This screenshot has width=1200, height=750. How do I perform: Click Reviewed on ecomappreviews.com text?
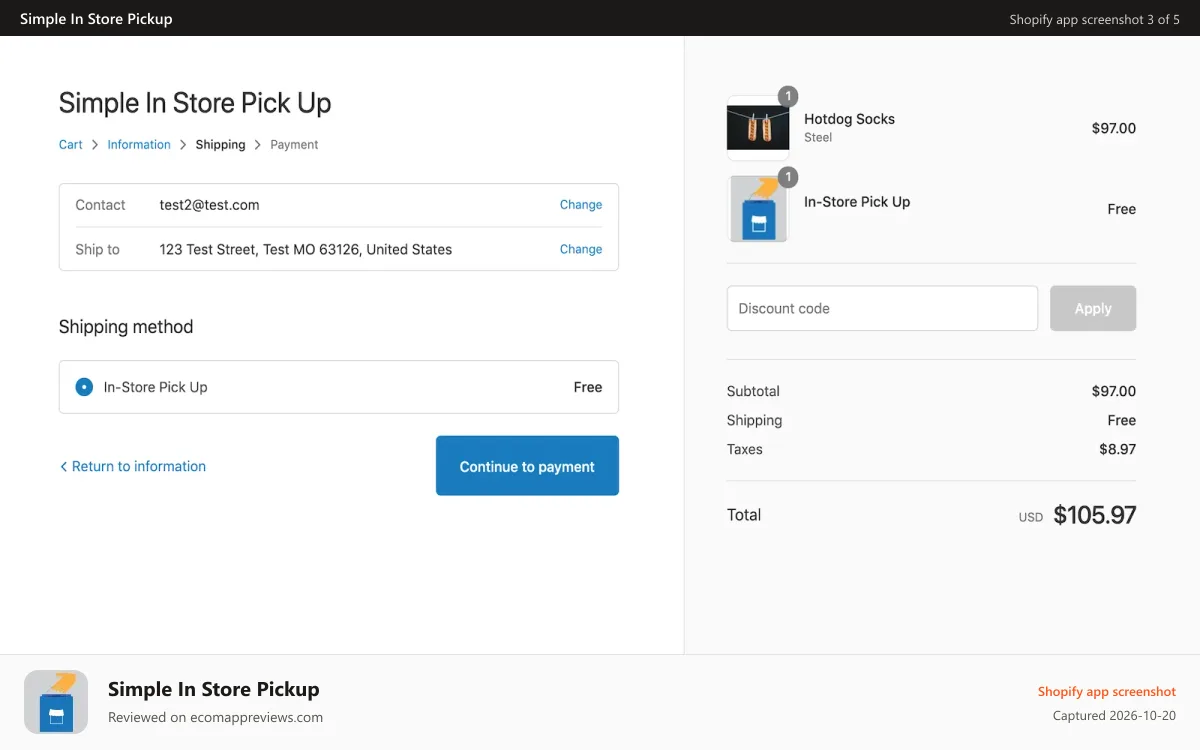coord(215,717)
